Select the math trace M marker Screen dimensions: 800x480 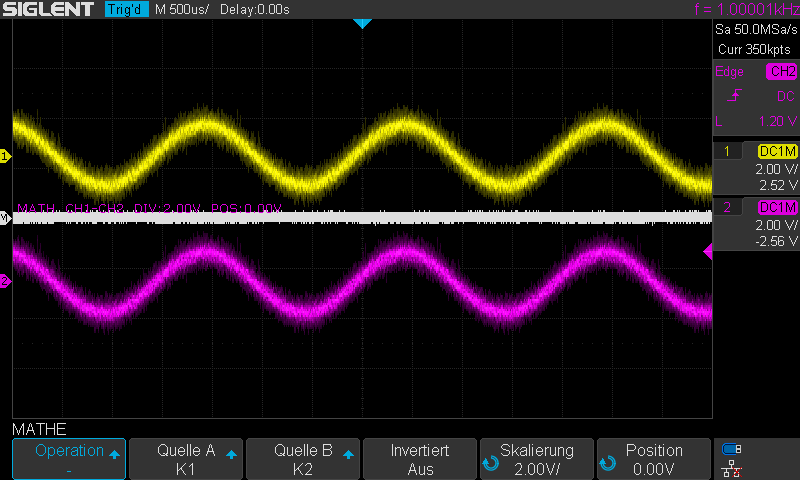pyautogui.click(x=5, y=218)
